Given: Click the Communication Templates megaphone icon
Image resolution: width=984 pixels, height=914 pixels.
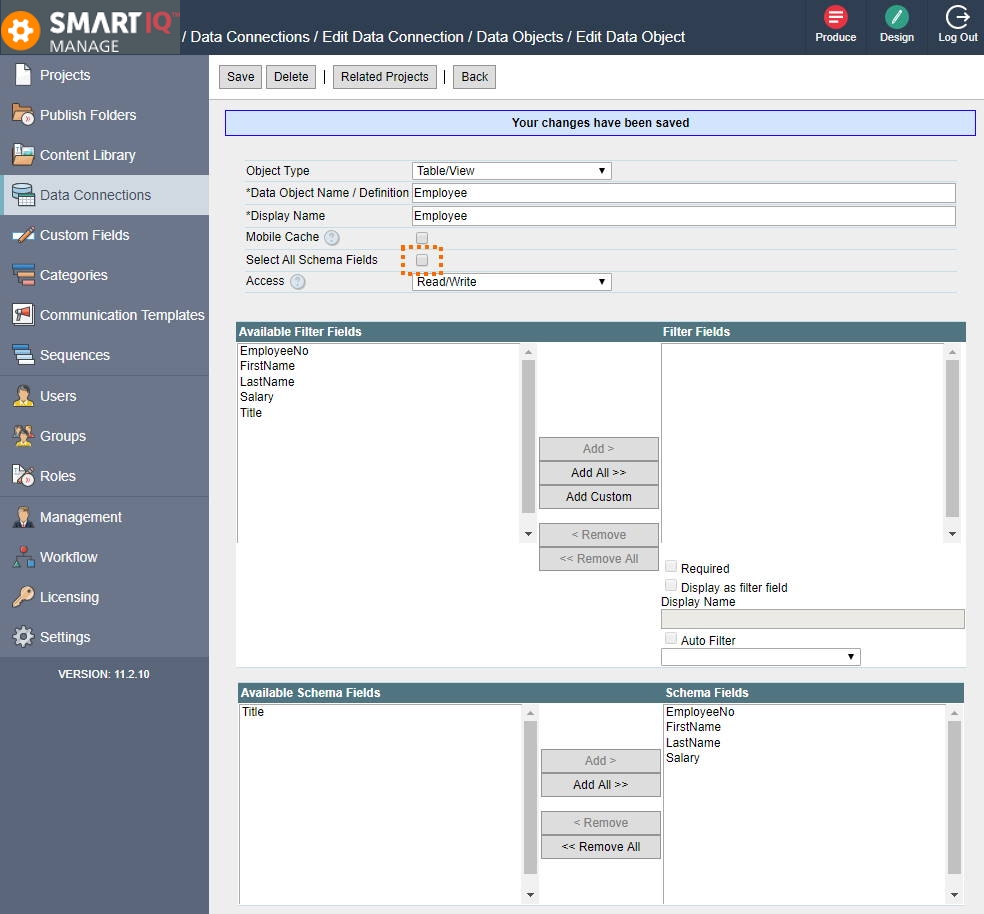Looking at the screenshot, I should 23,314.
